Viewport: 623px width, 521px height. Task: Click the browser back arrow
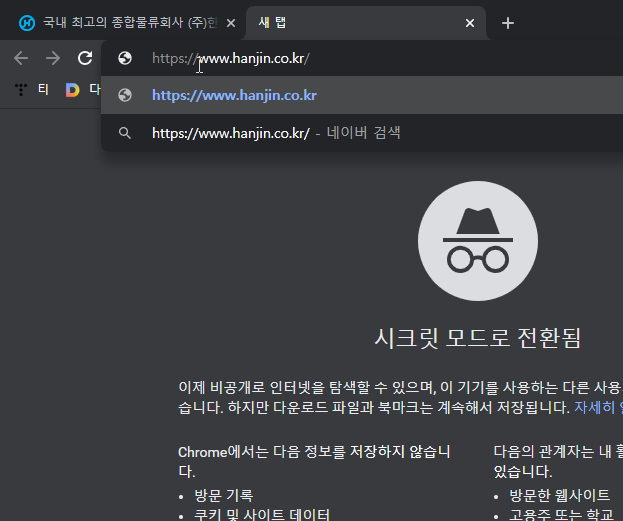coord(21,58)
